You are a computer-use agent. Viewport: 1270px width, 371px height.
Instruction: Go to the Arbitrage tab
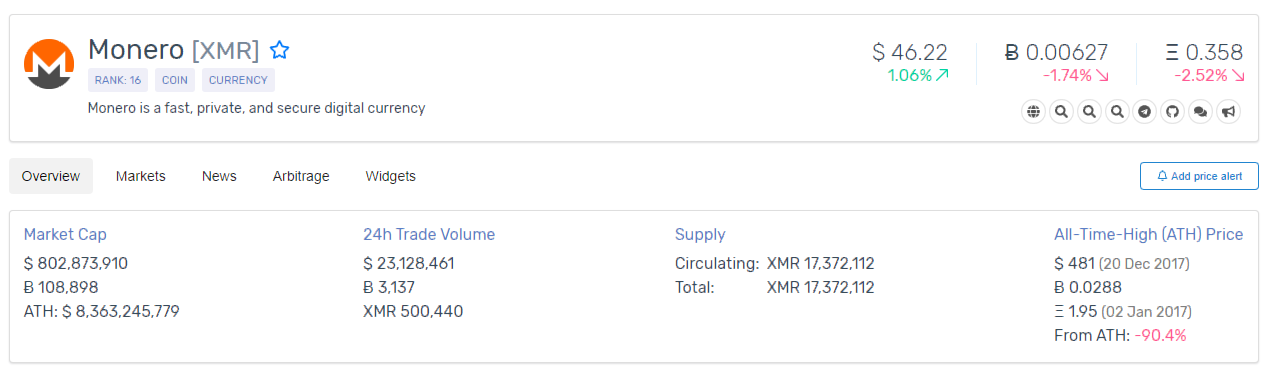[301, 176]
